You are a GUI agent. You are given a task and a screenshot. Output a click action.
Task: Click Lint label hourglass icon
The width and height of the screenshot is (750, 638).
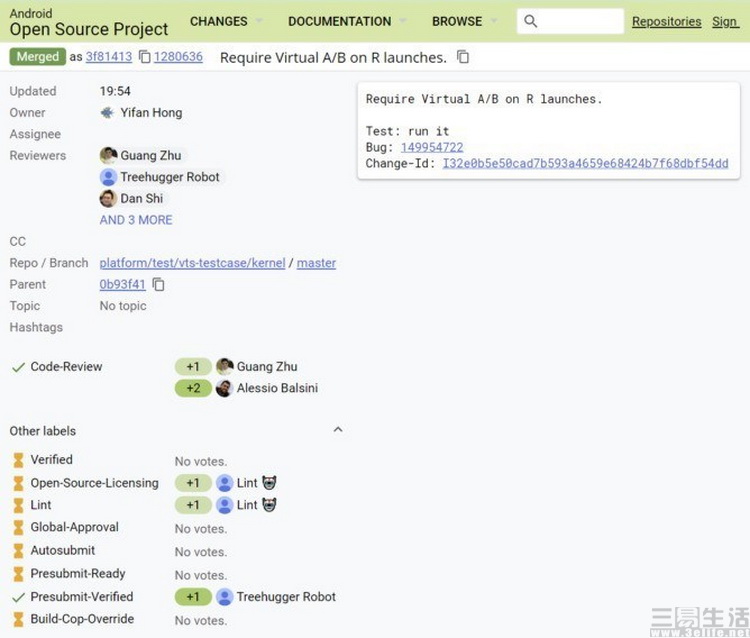(18, 506)
